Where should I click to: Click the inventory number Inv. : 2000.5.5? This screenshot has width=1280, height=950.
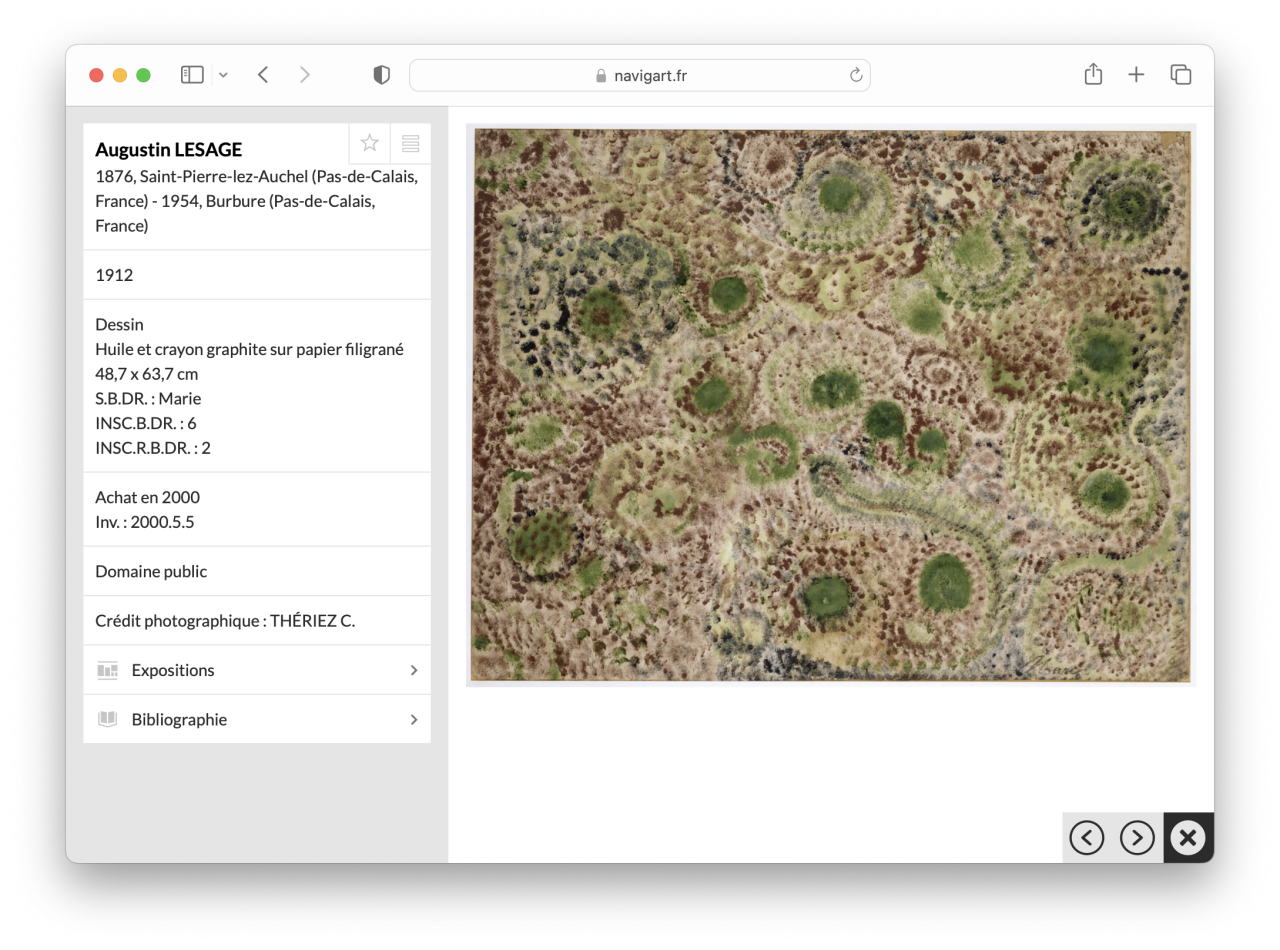pos(145,522)
